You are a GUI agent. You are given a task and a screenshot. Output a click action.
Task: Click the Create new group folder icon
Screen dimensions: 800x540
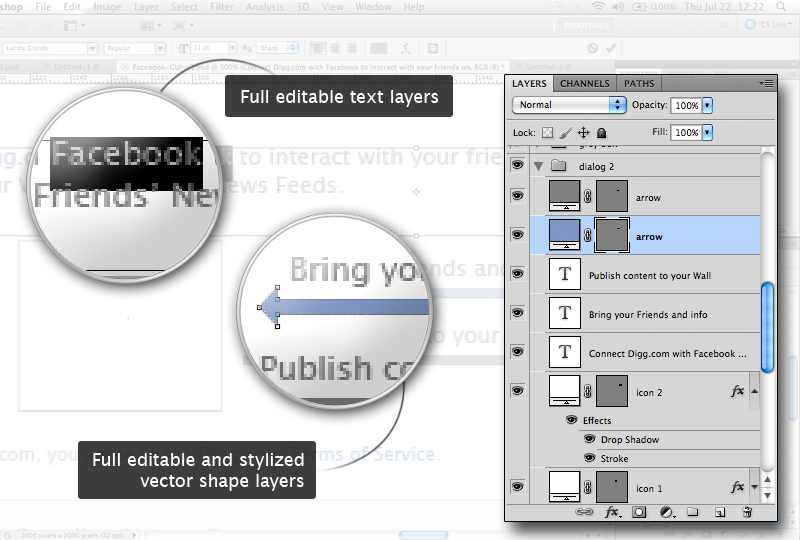(x=692, y=511)
